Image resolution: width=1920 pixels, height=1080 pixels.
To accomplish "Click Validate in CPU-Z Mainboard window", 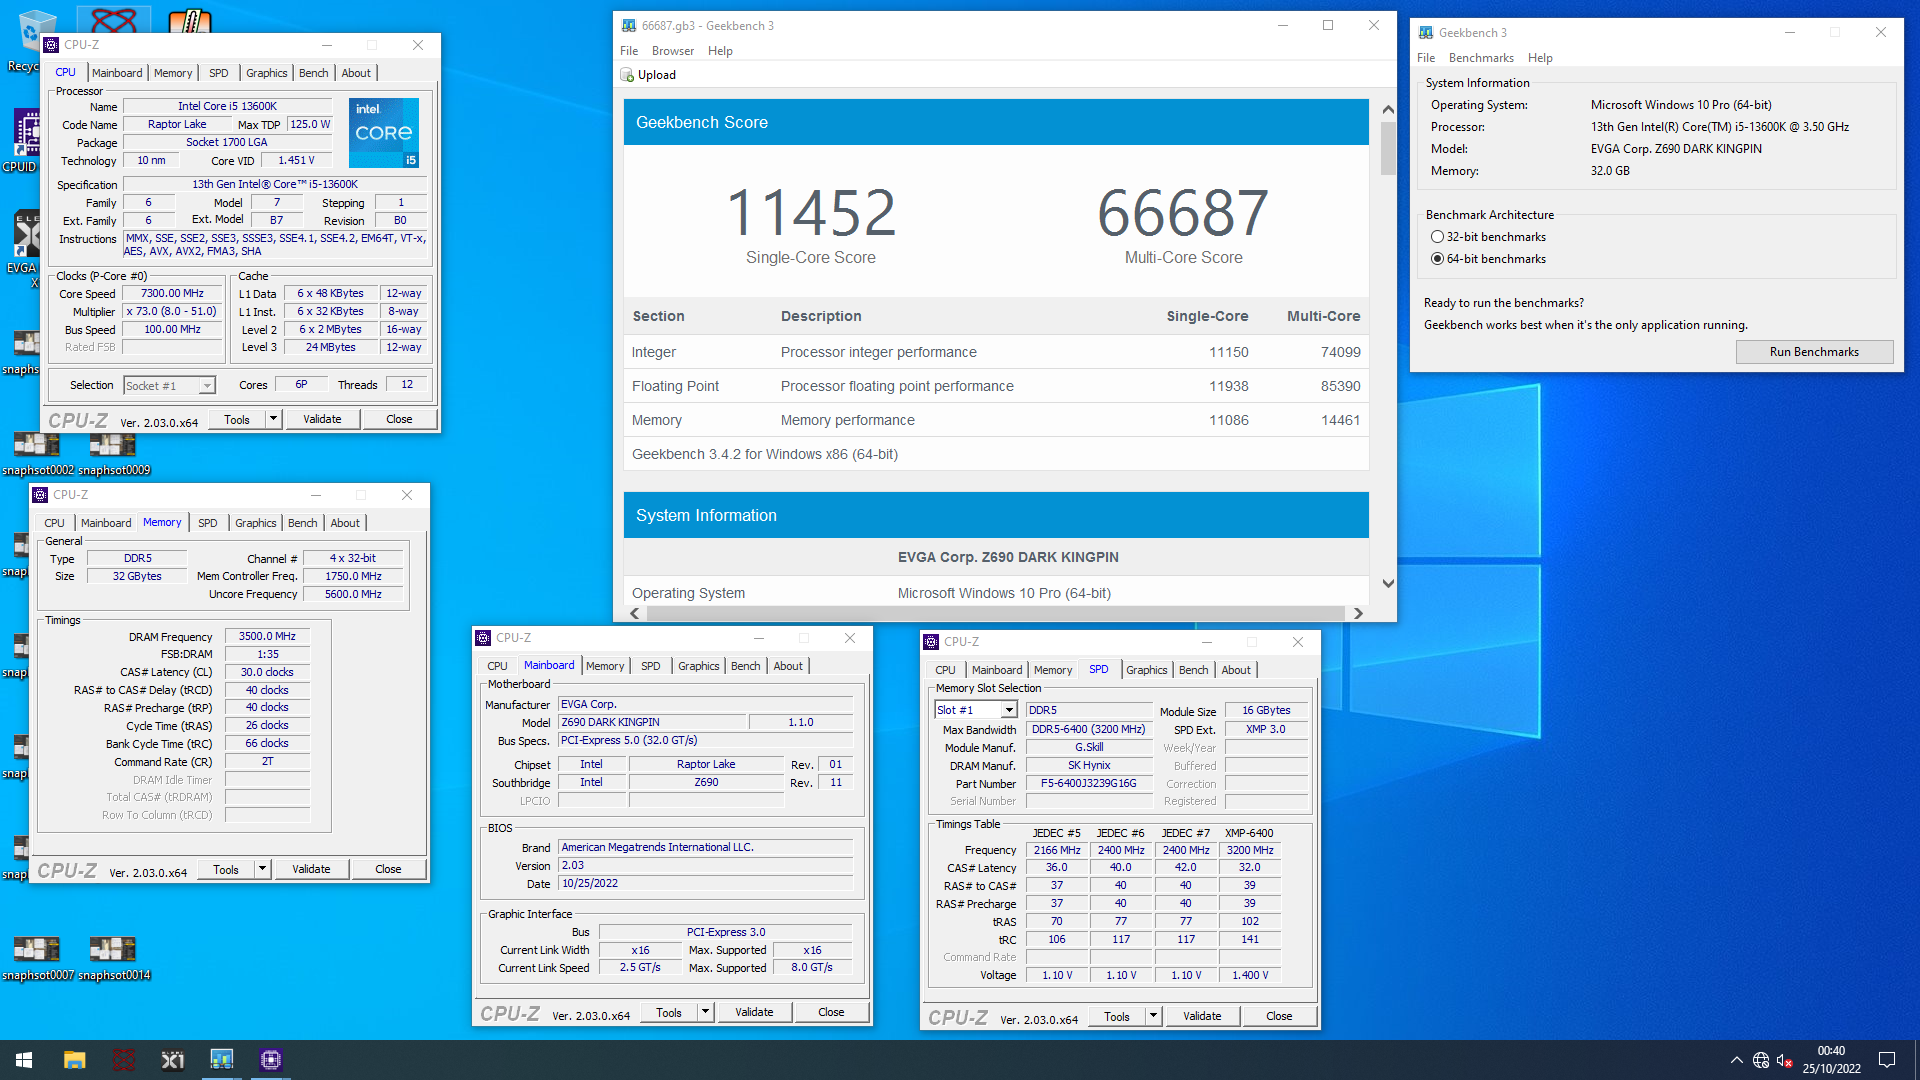I will (754, 1013).
